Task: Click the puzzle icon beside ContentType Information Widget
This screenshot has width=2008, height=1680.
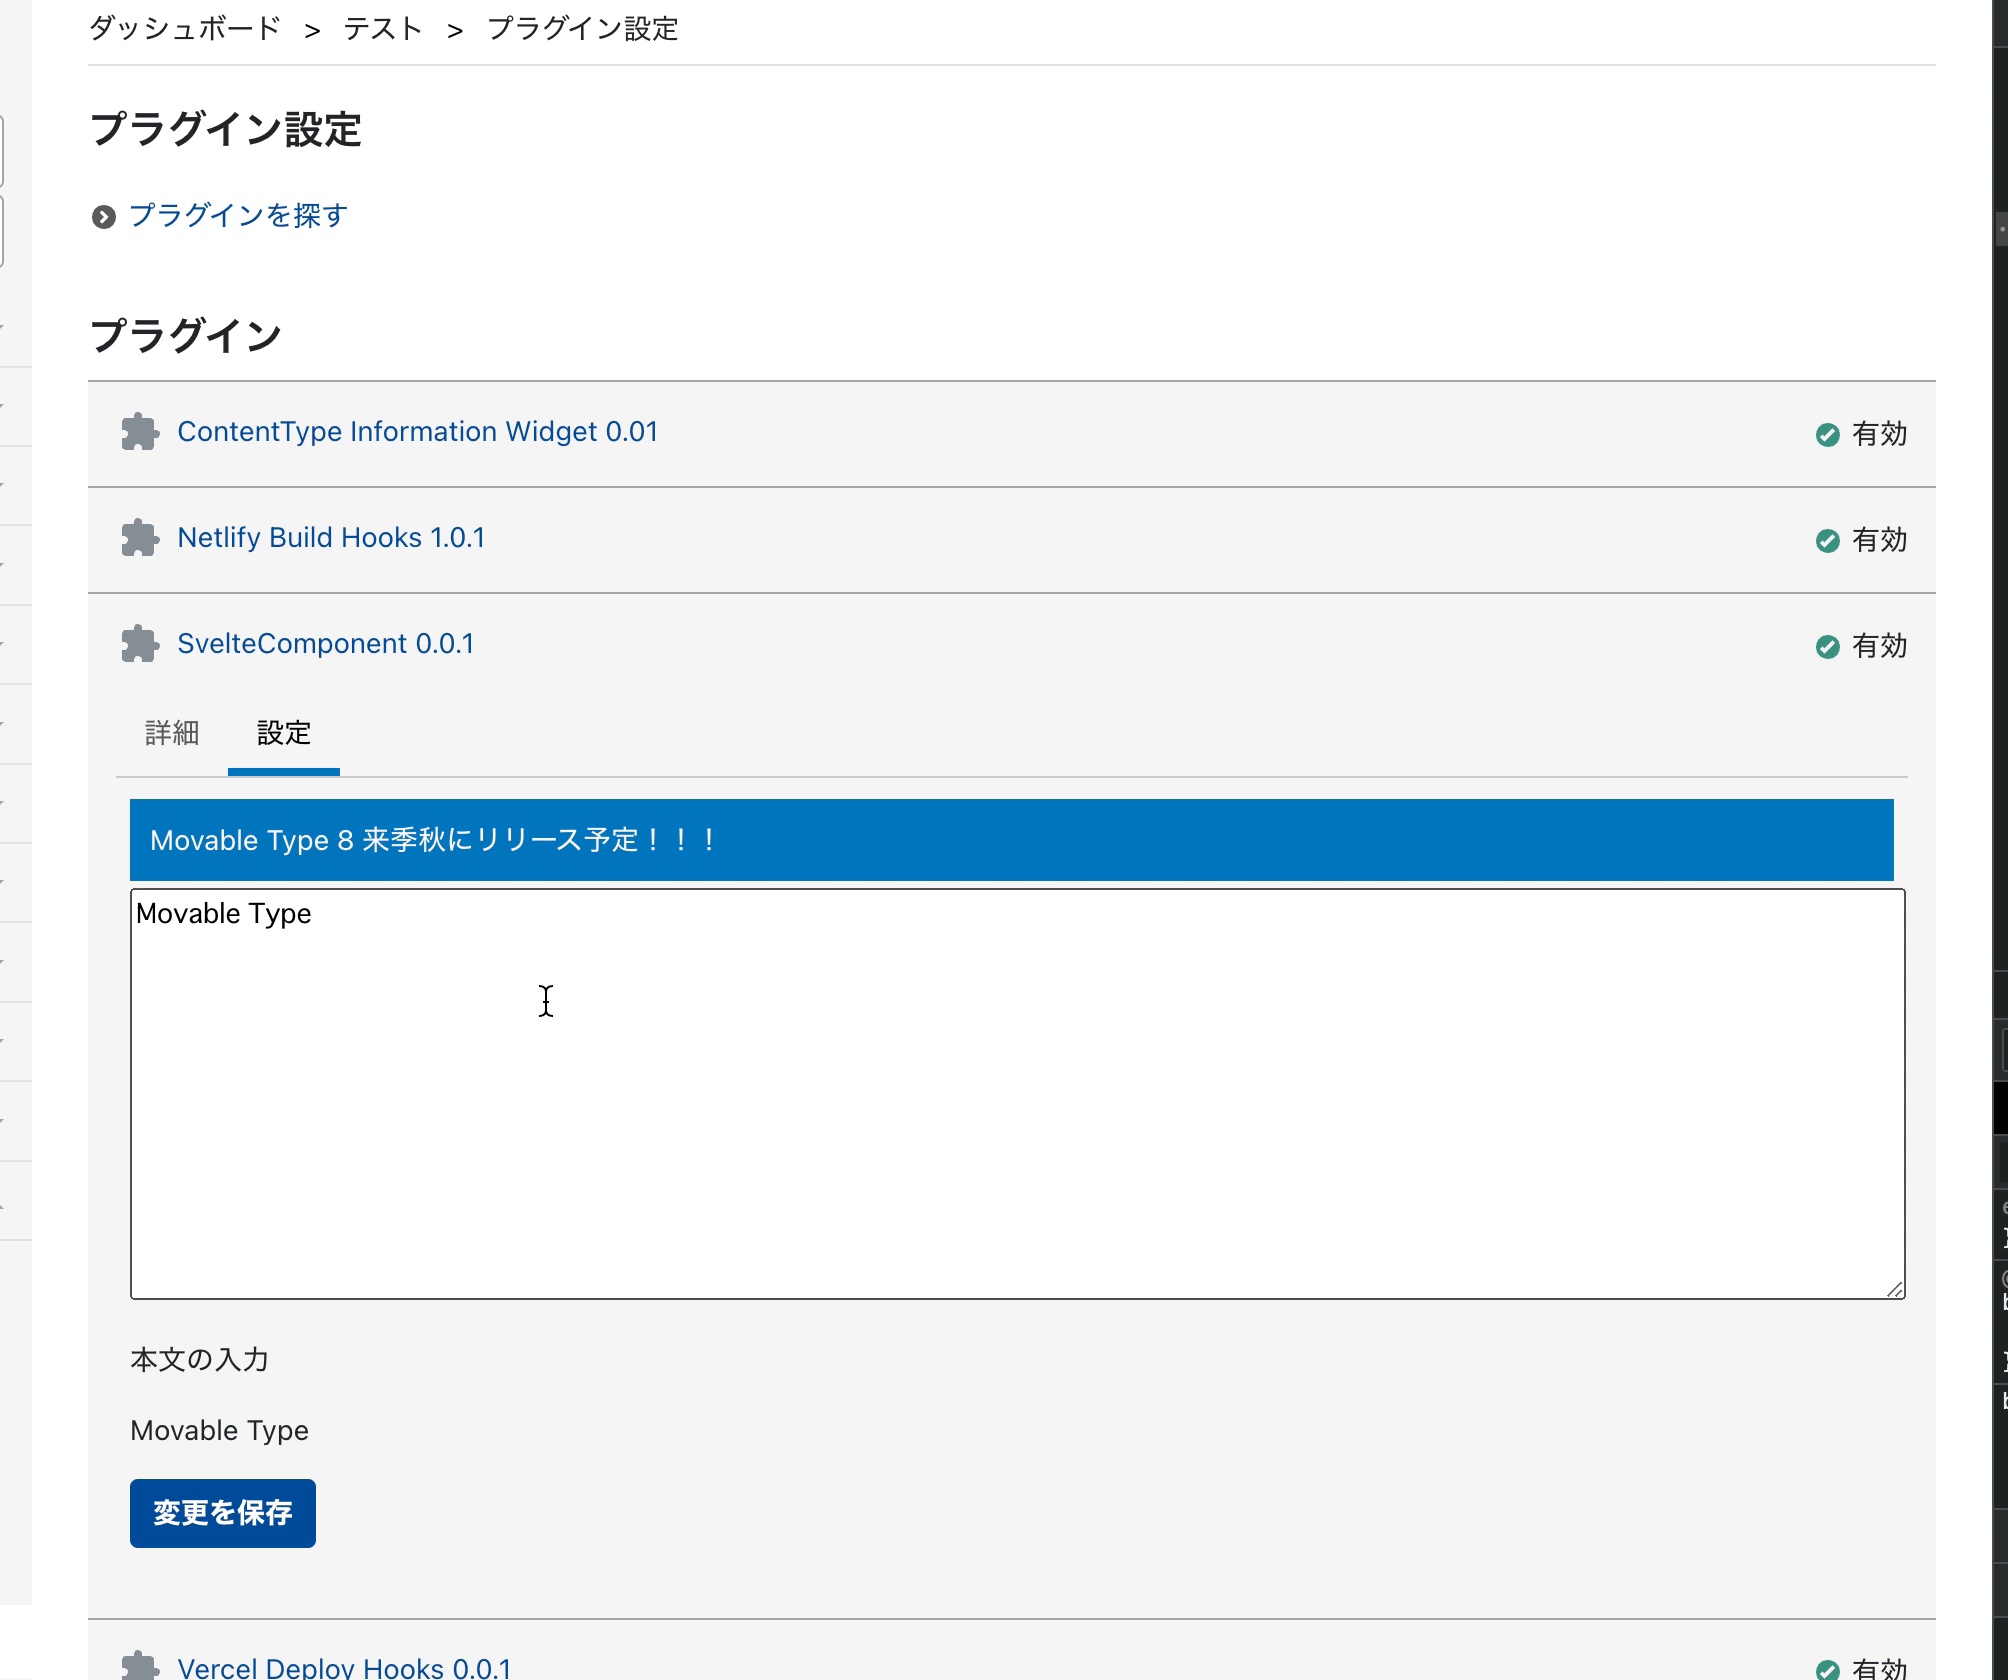Action: [x=140, y=434]
